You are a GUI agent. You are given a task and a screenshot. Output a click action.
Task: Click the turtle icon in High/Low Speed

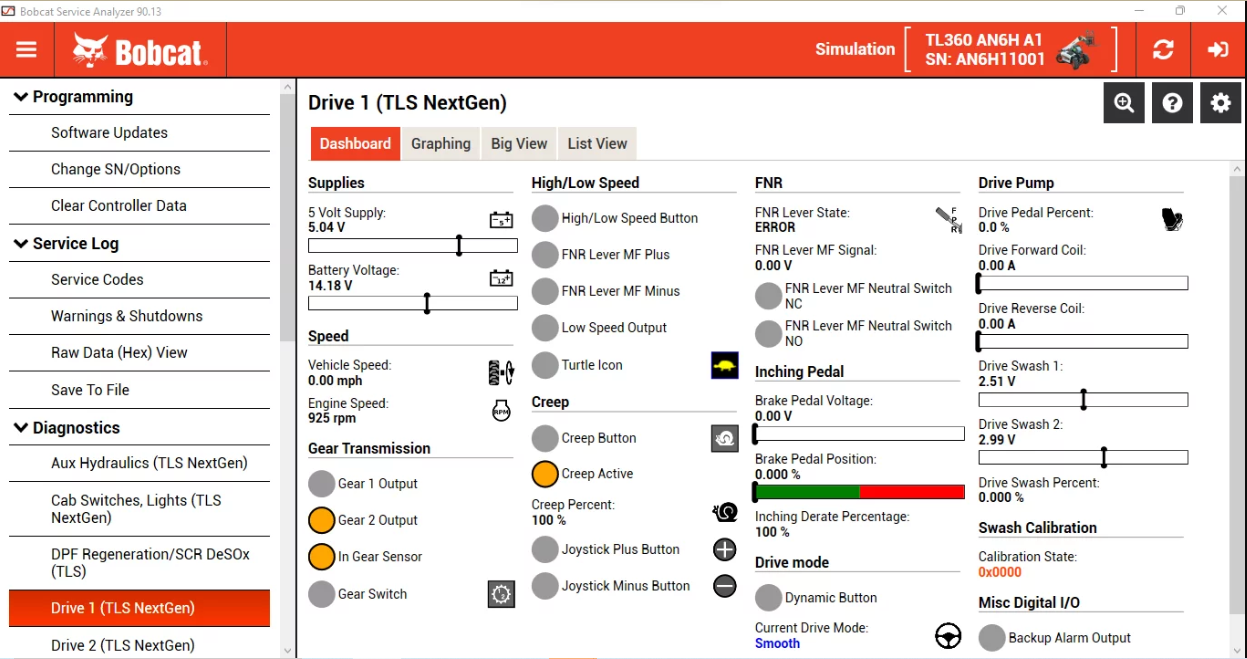point(724,365)
